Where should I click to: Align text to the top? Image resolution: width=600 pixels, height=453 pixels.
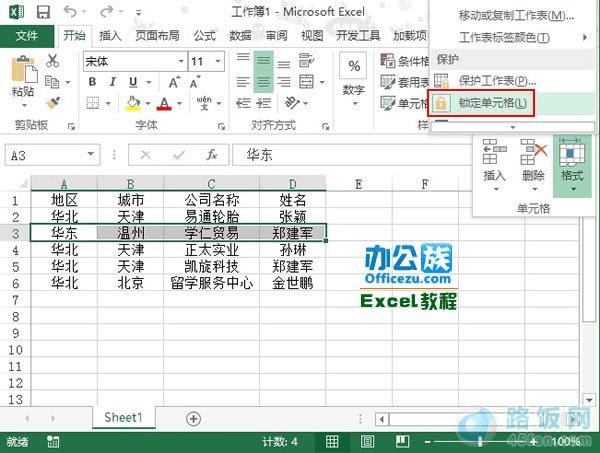(x=243, y=60)
